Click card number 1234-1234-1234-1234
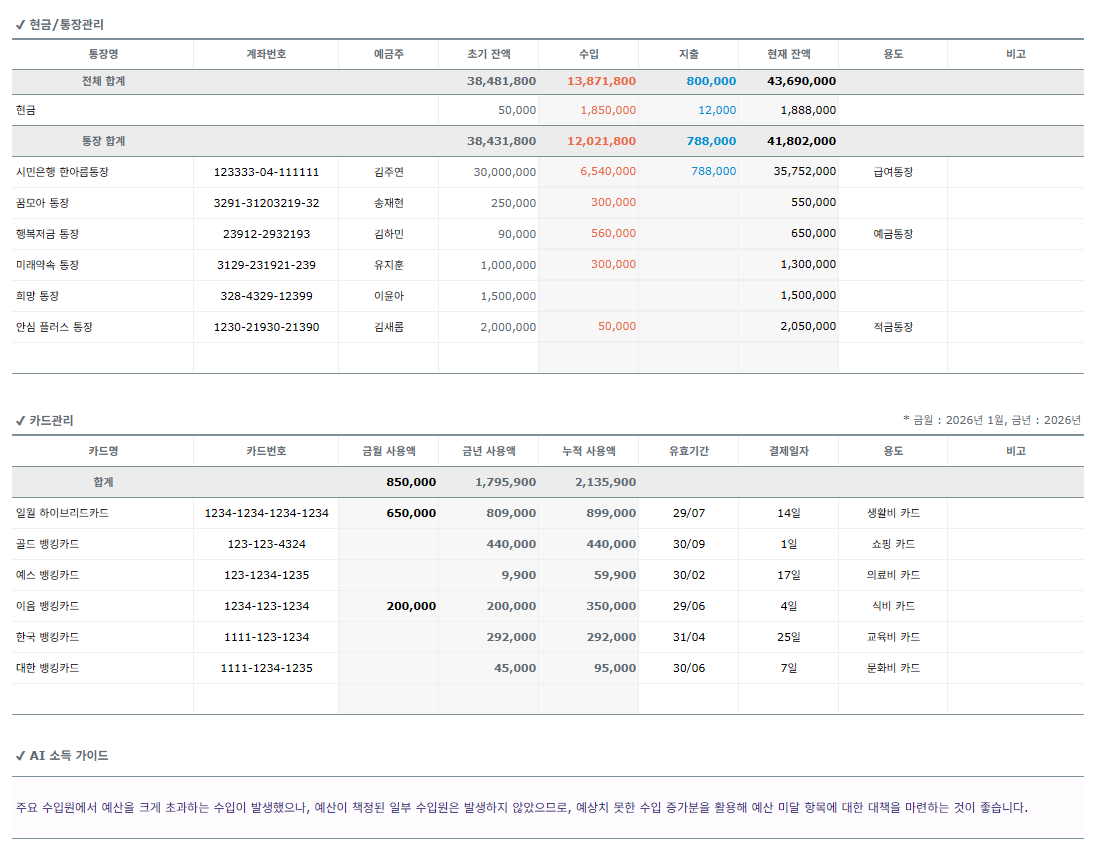The height and width of the screenshot is (856, 1096). click(266, 513)
